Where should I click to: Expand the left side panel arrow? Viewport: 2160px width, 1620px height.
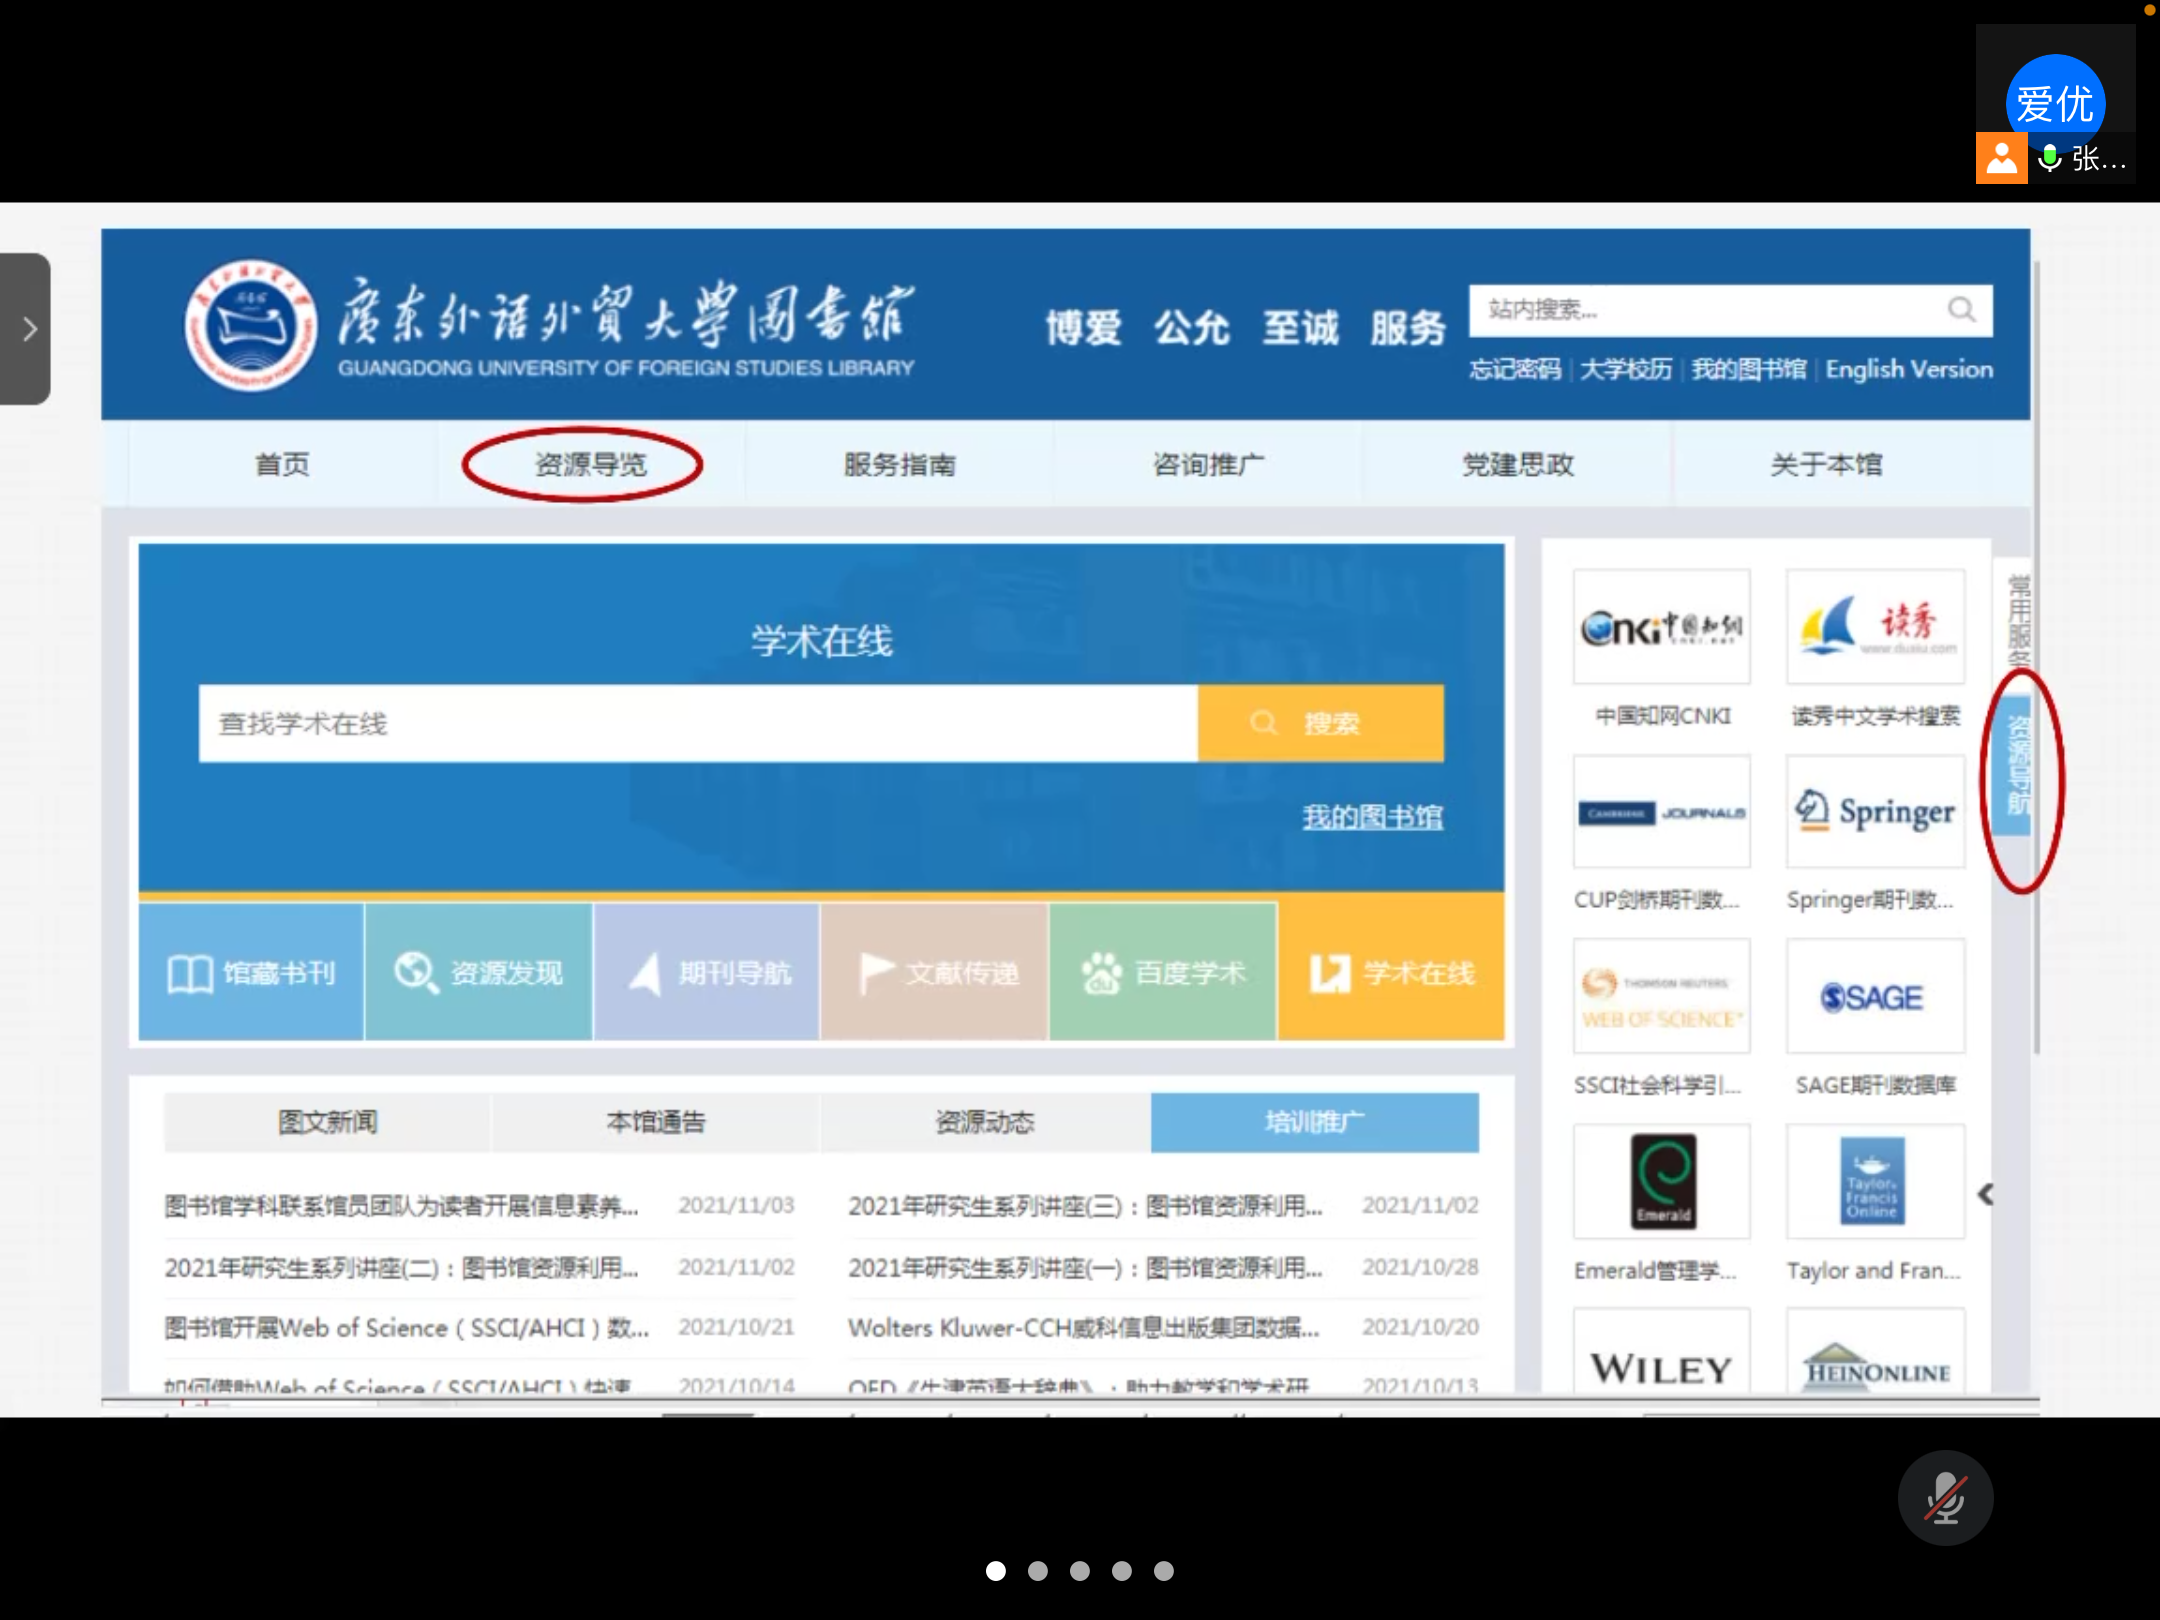click(x=28, y=329)
